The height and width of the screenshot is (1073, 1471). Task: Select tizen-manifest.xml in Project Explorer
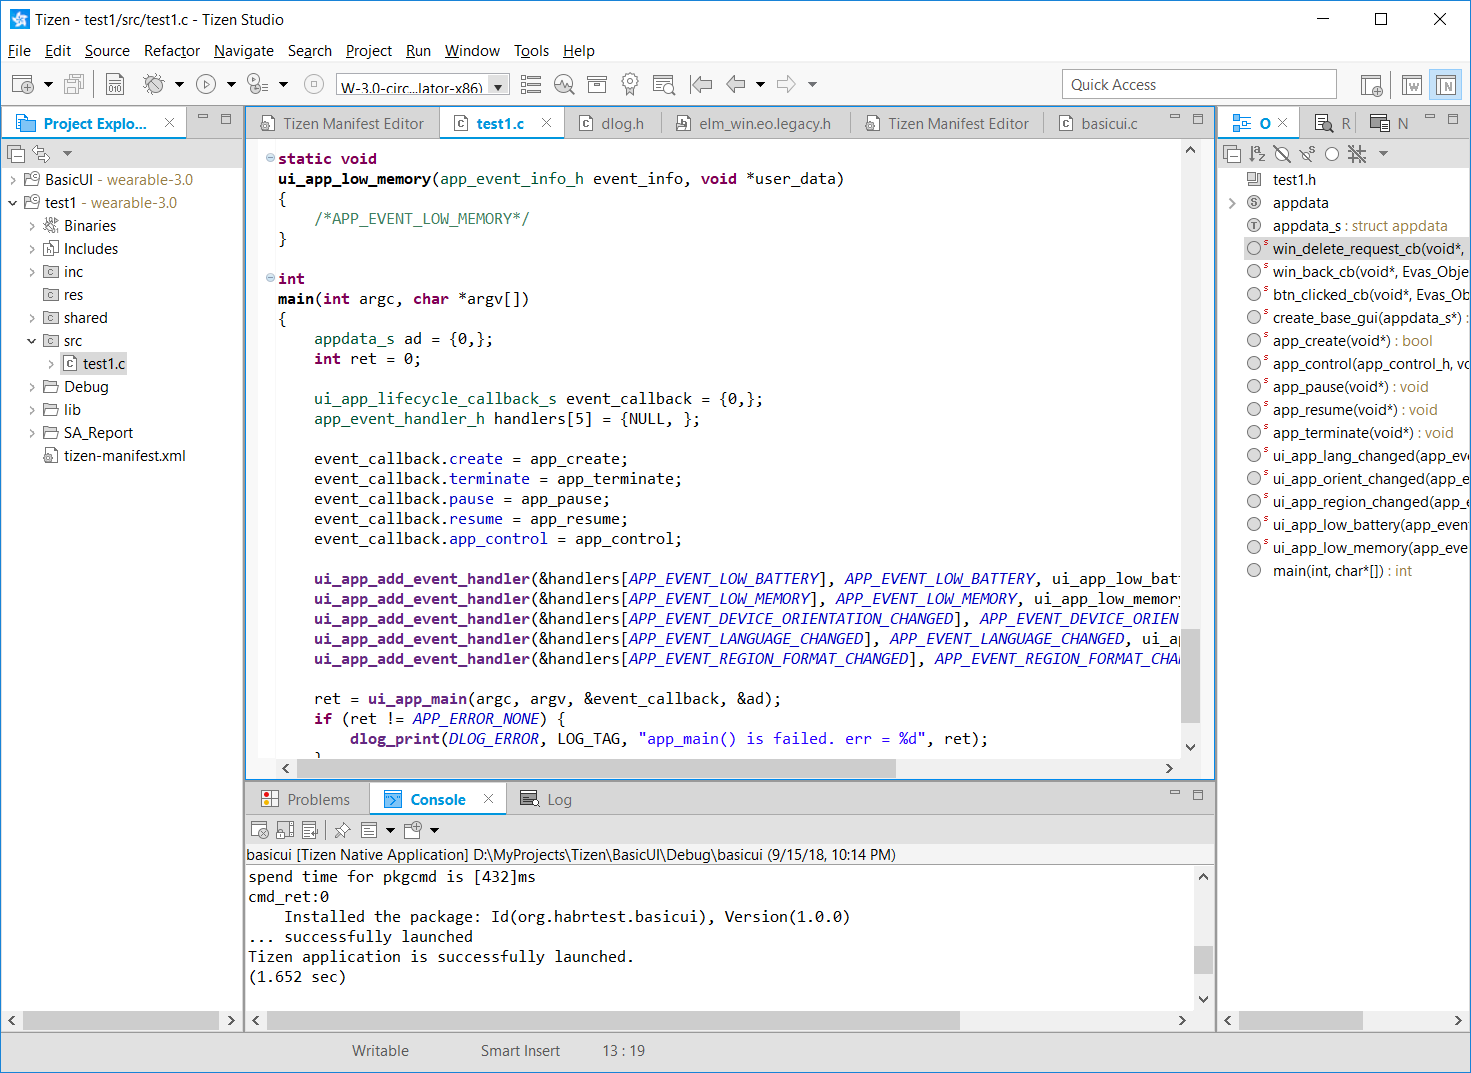tap(124, 456)
